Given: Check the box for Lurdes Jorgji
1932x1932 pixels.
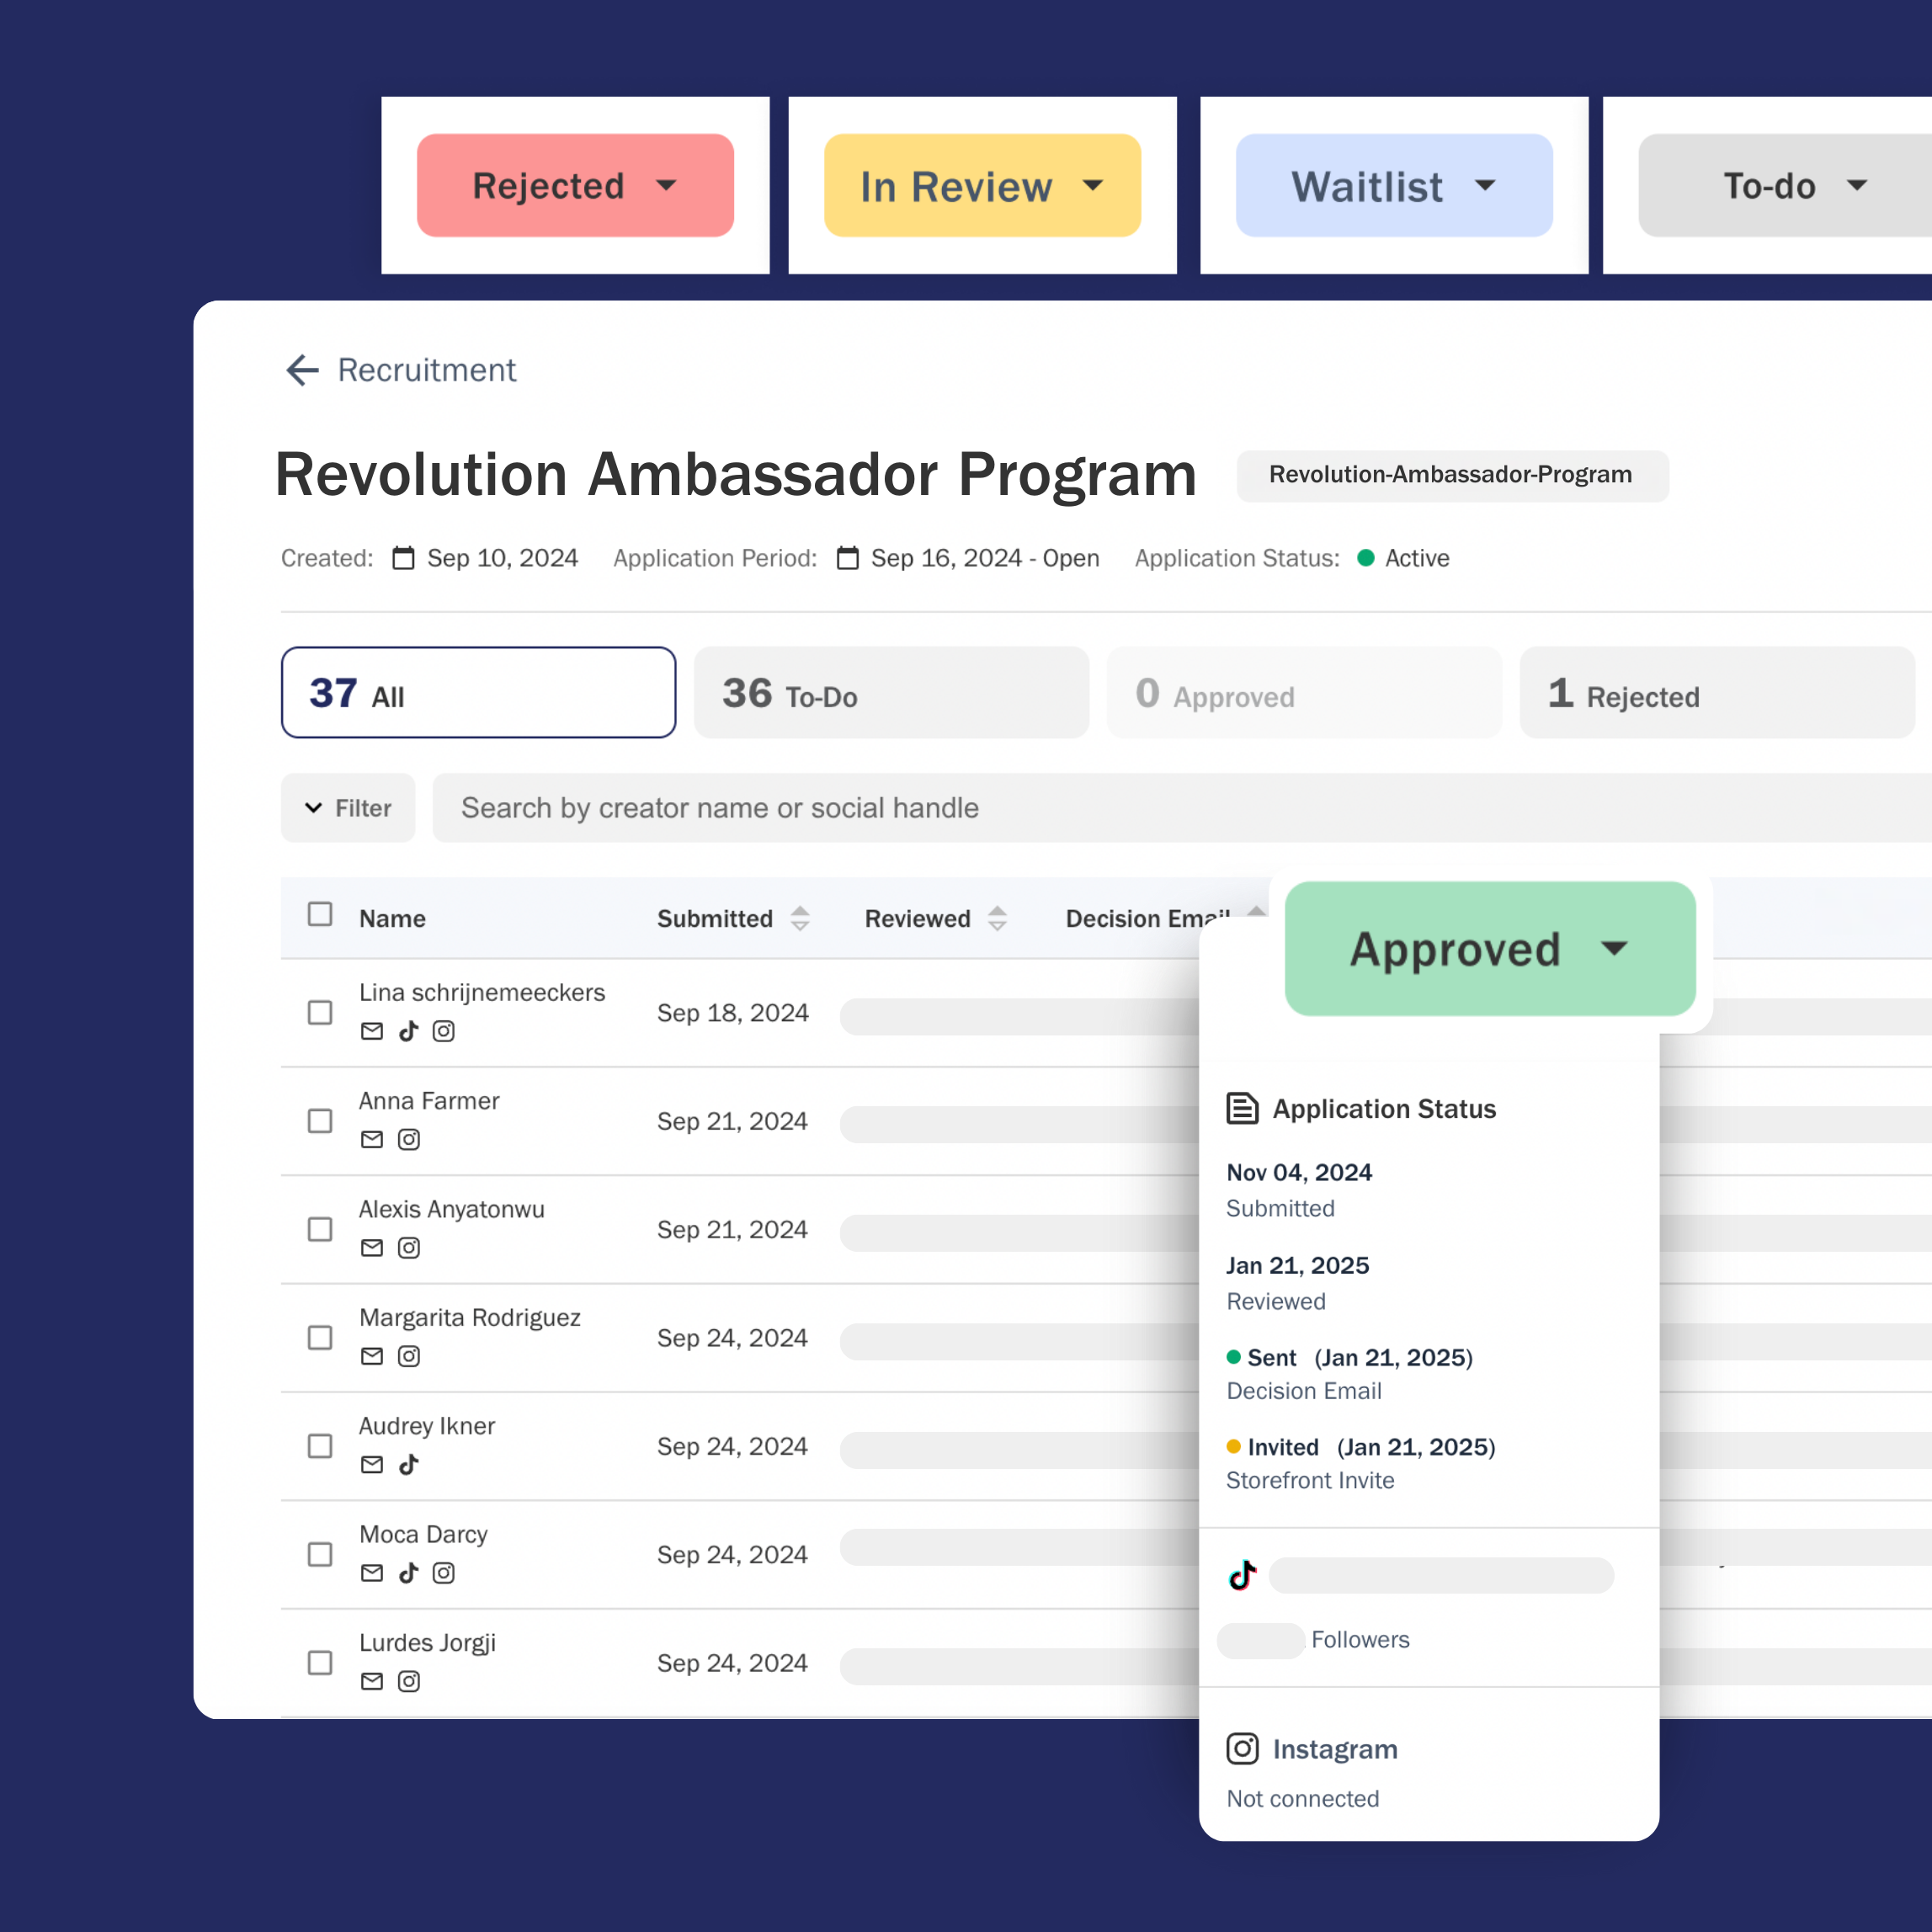Looking at the screenshot, I should point(320,1662).
